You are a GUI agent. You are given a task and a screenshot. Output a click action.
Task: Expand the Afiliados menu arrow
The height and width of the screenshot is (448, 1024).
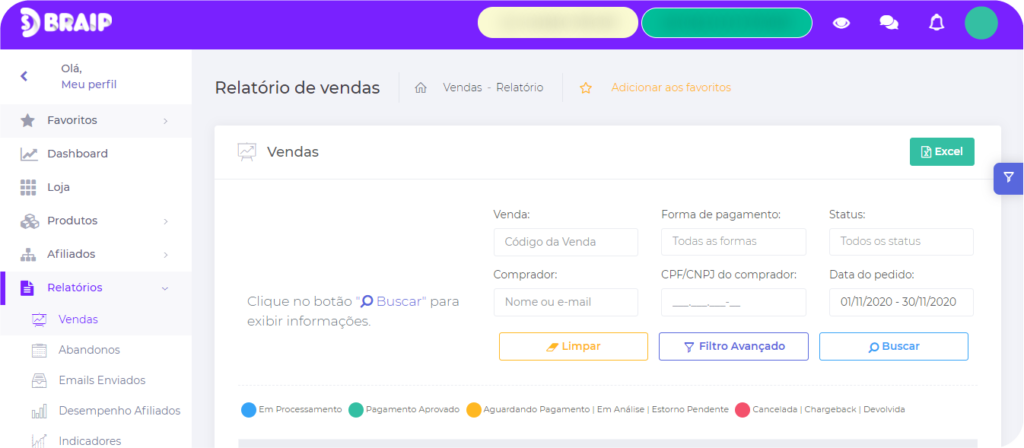pyautogui.click(x=165, y=254)
